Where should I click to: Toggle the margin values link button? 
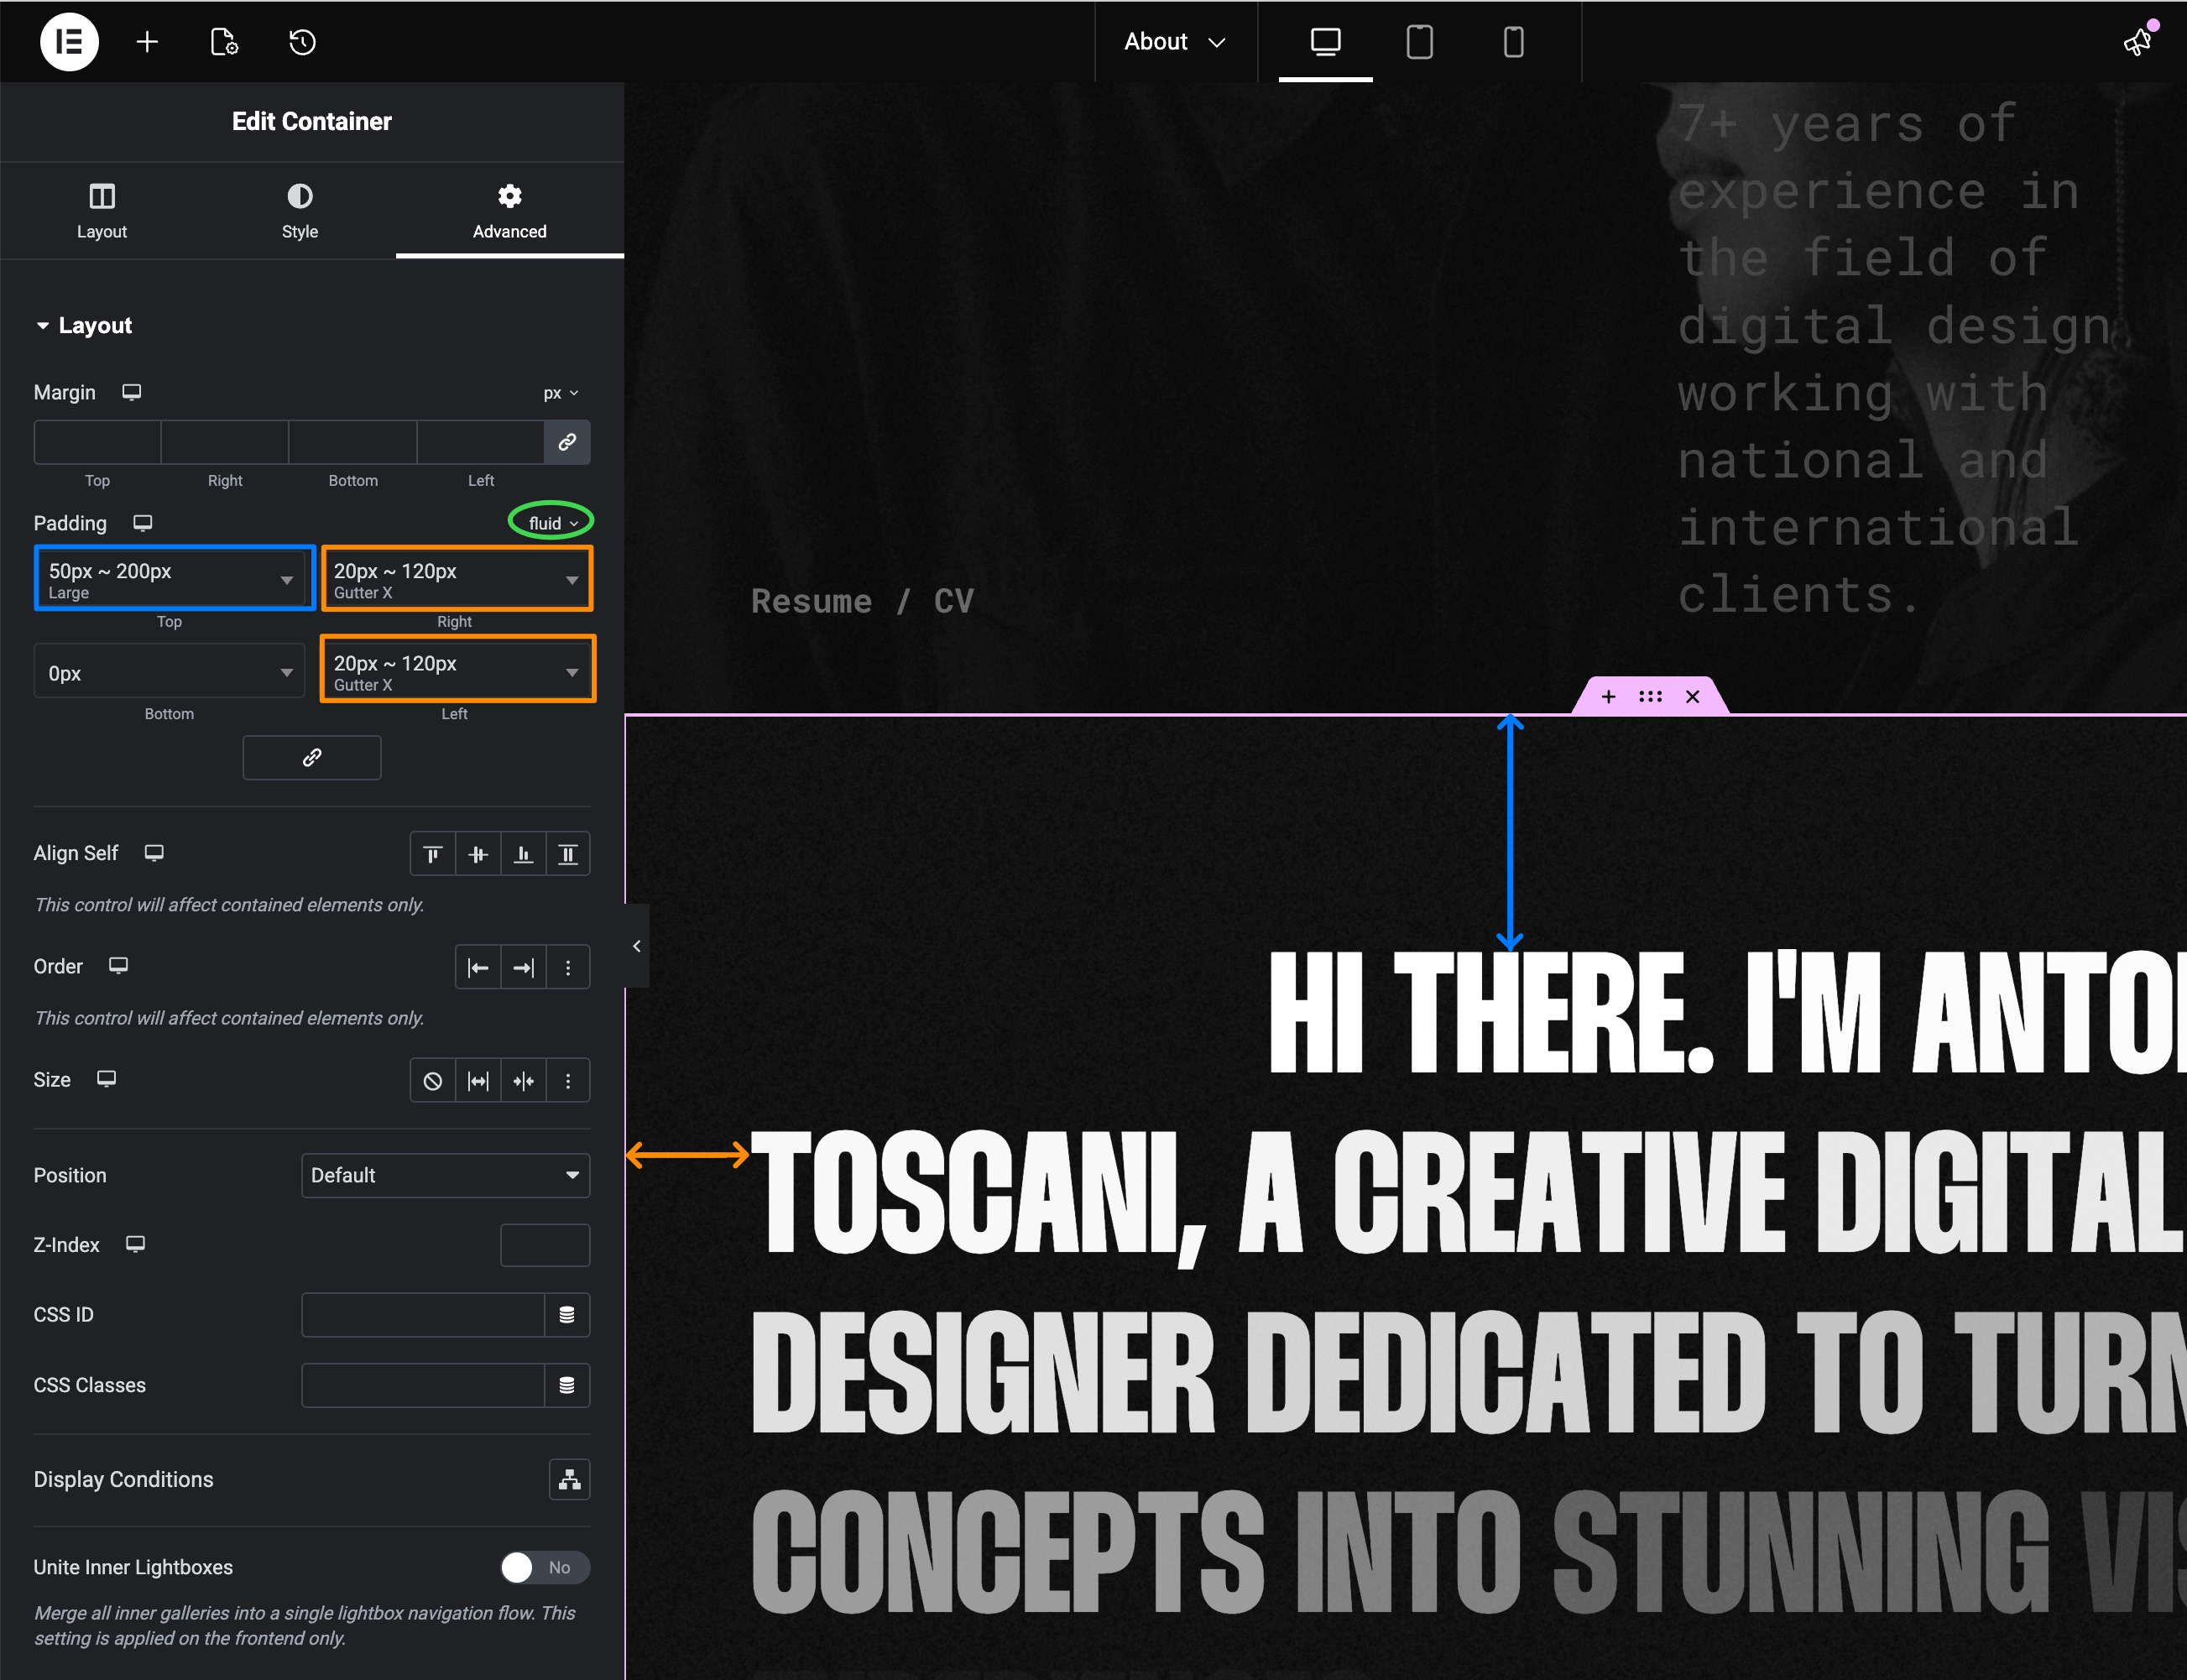tap(567, 442)
